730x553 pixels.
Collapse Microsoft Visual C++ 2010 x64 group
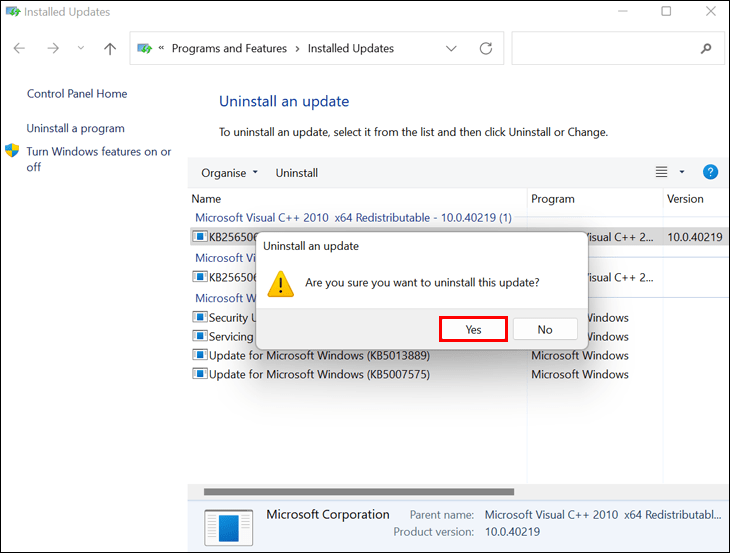click(x=353, y=217)
